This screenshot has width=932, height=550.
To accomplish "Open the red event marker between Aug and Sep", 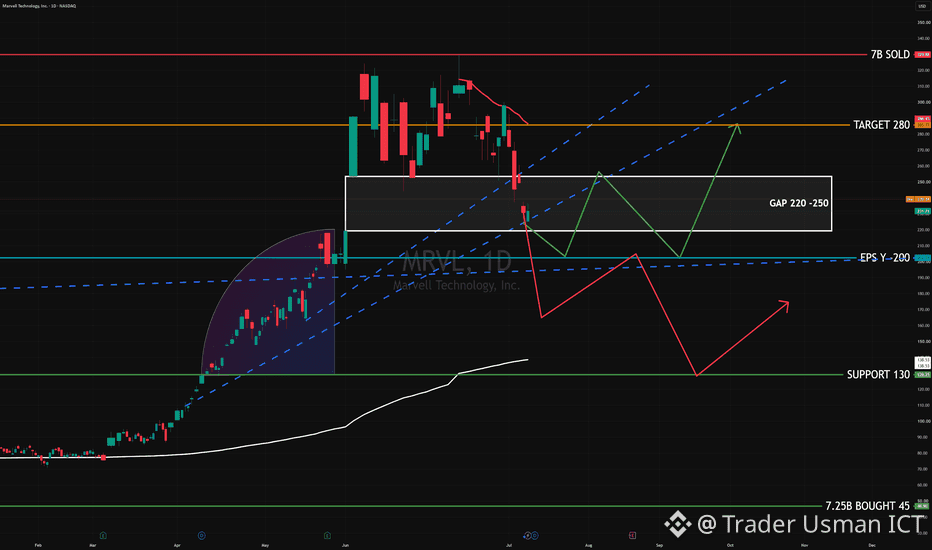I will [632, 536].
